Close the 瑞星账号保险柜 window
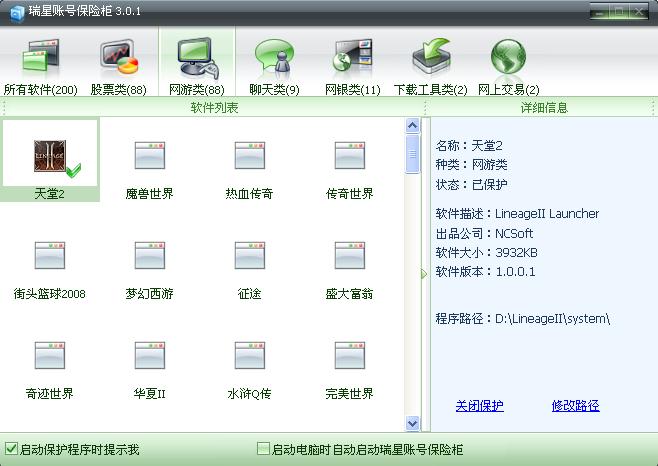Image resolution: width=658 pixels, height=466 pixels. point(639,11)
